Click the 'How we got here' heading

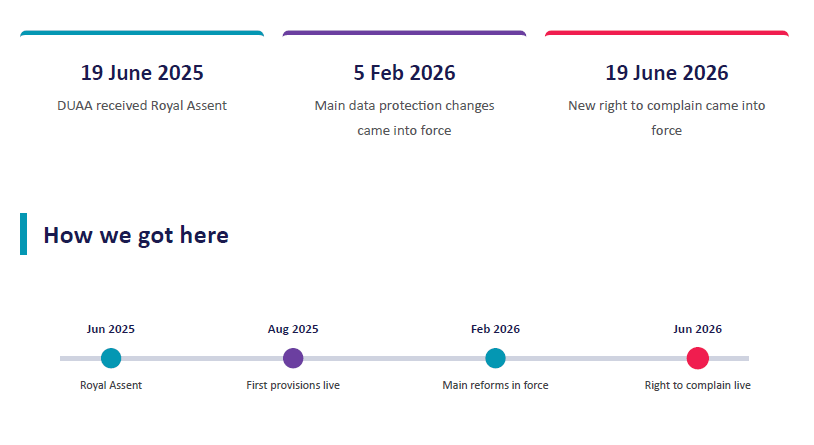coord(136,235)
